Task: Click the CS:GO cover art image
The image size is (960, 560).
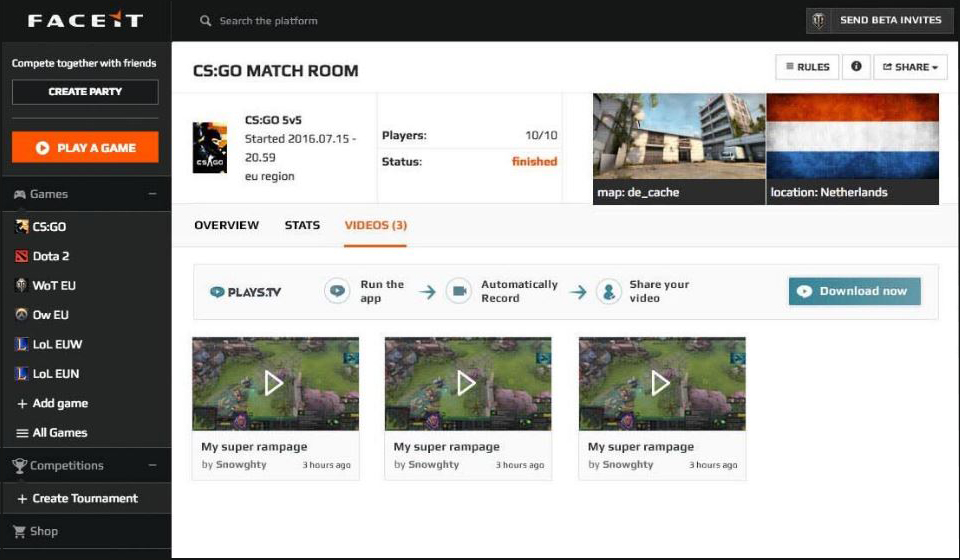Action: (210, 147)
